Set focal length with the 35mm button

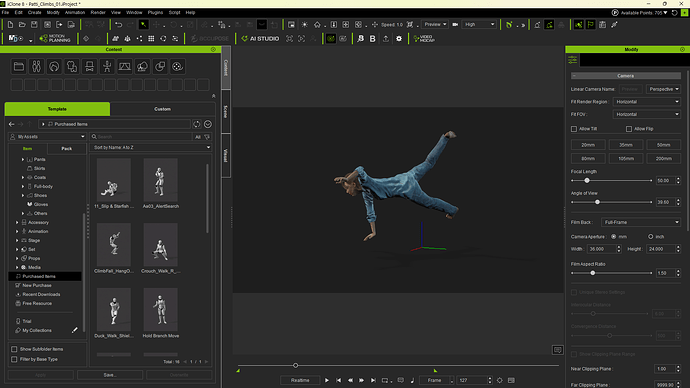[626, 145]
